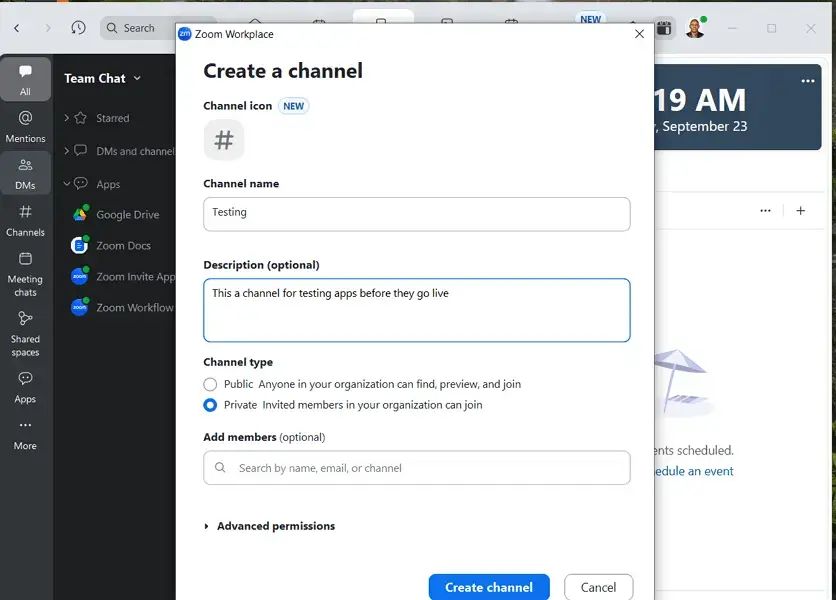Cancel channel creation

(x=598, y=587)
